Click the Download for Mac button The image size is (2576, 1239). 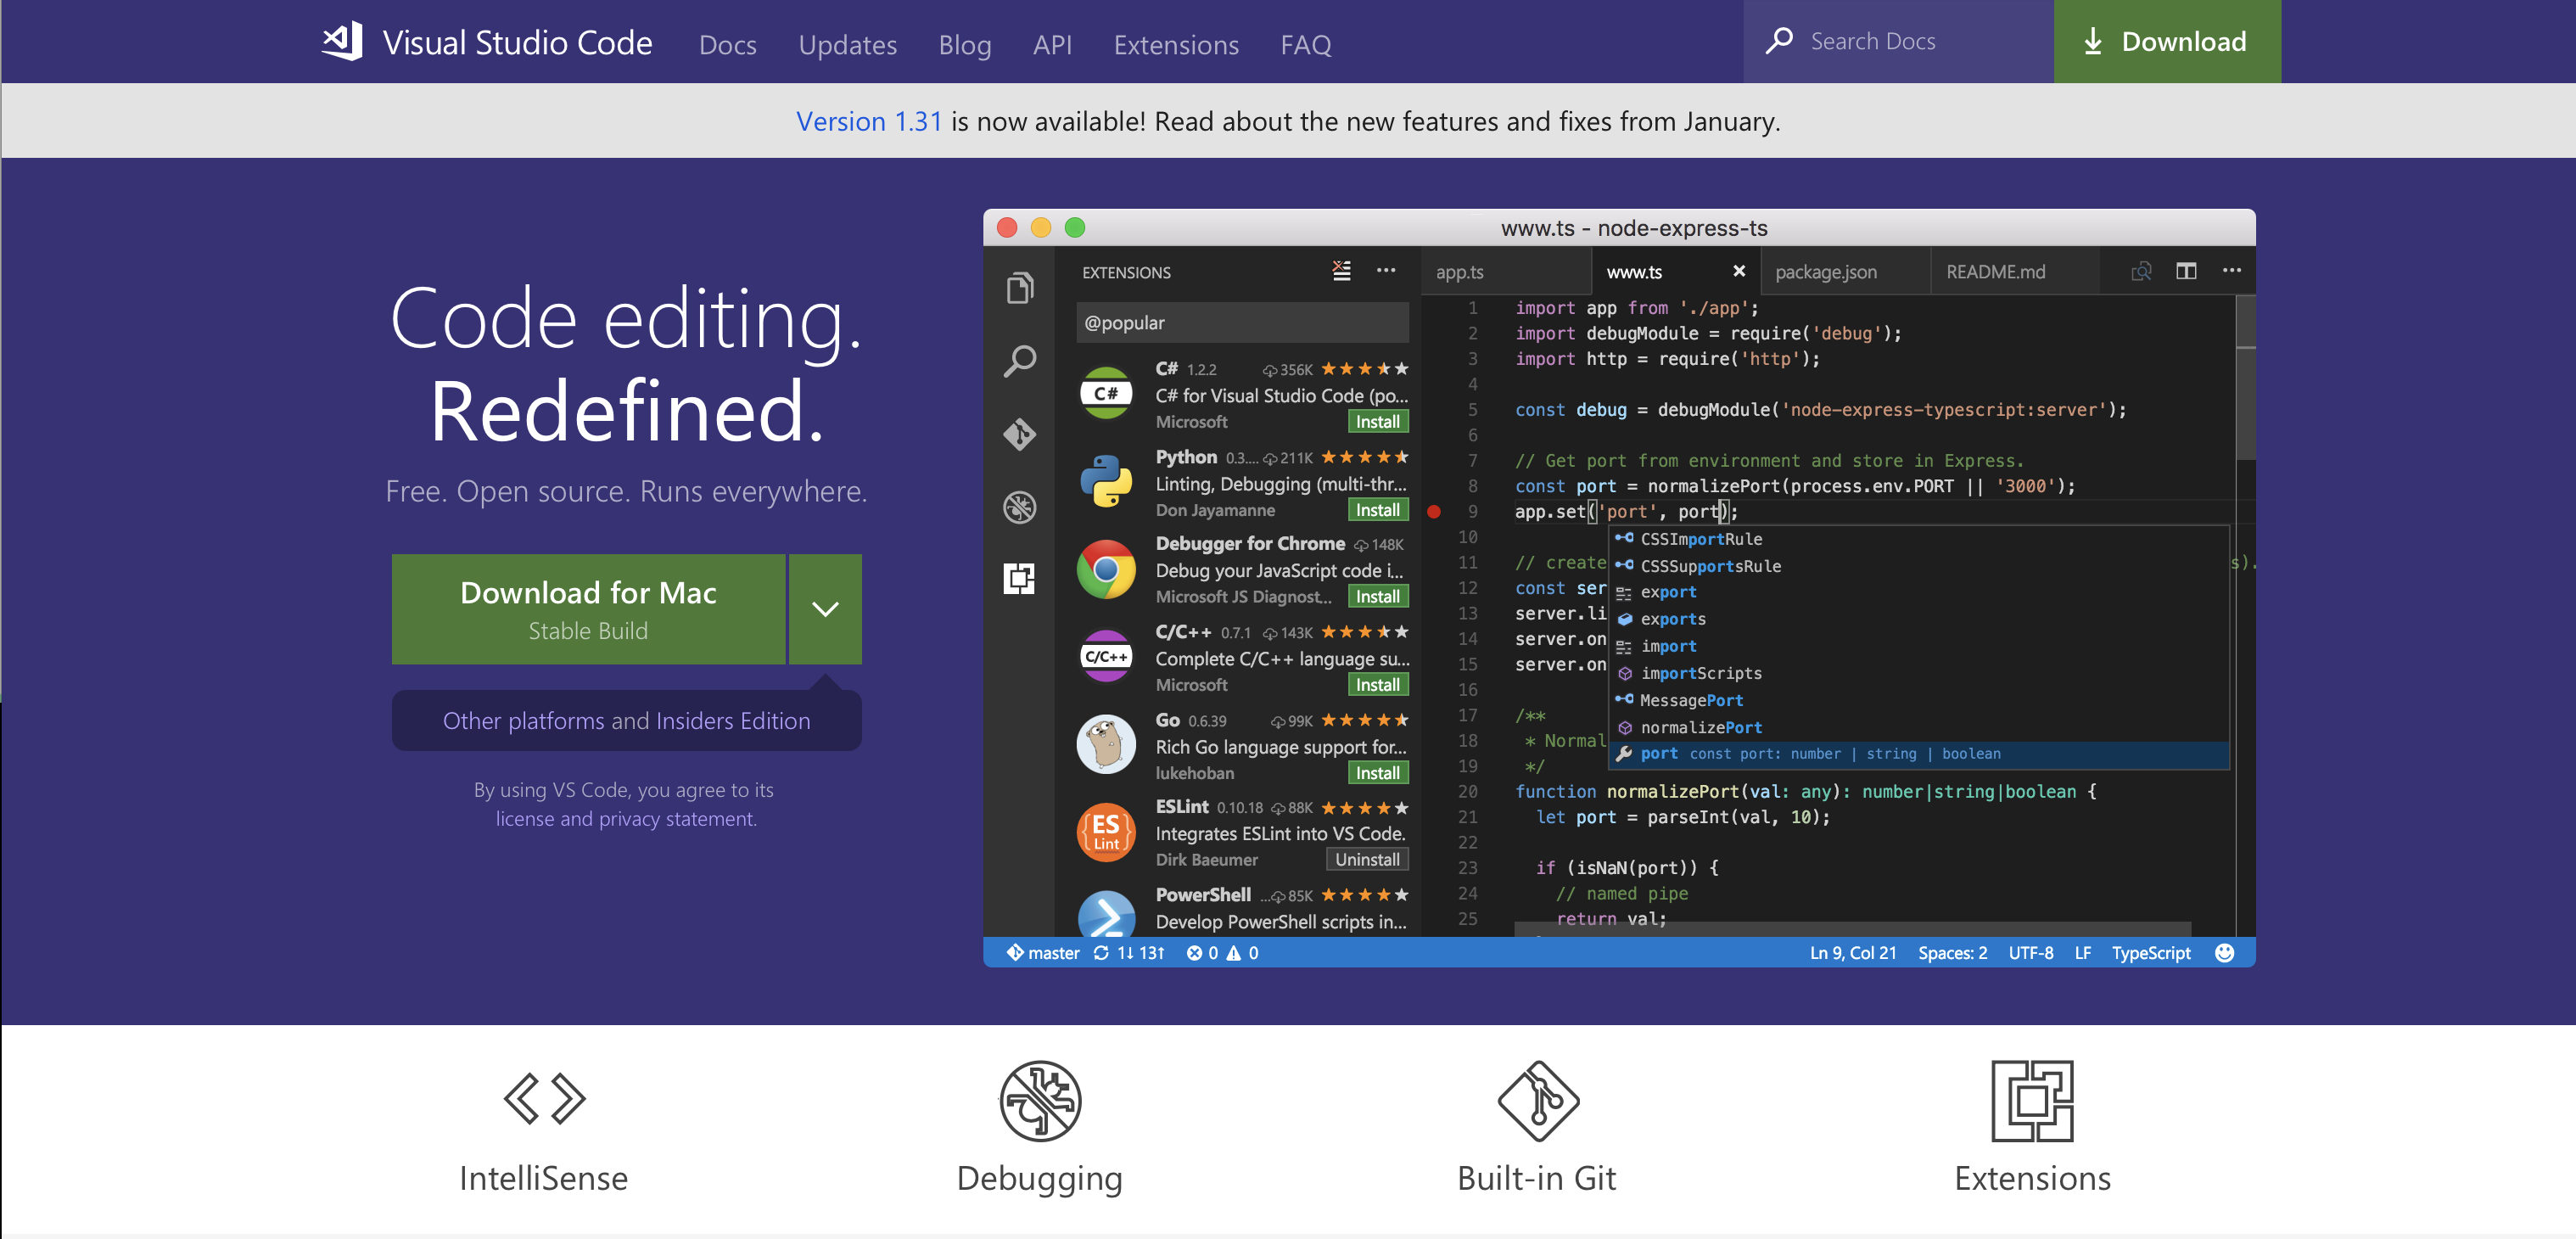click(x=588, y=609)
